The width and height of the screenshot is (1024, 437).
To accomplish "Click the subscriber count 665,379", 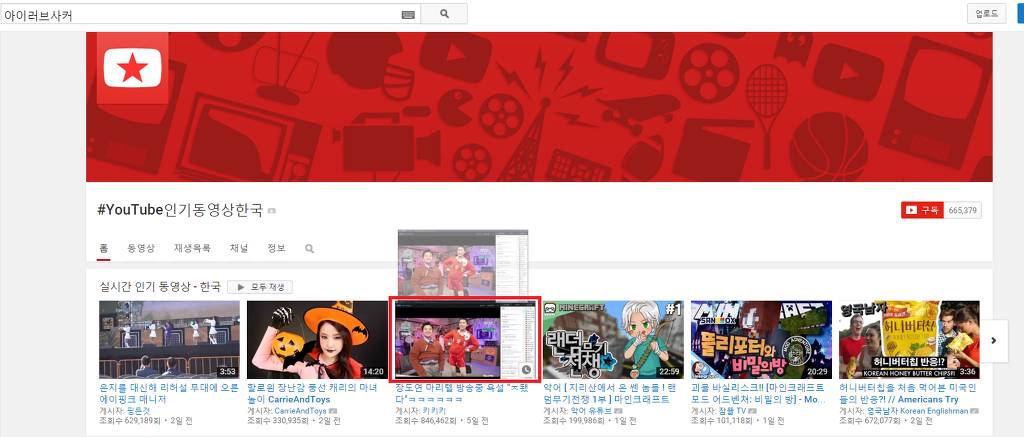I will point(963,210).
